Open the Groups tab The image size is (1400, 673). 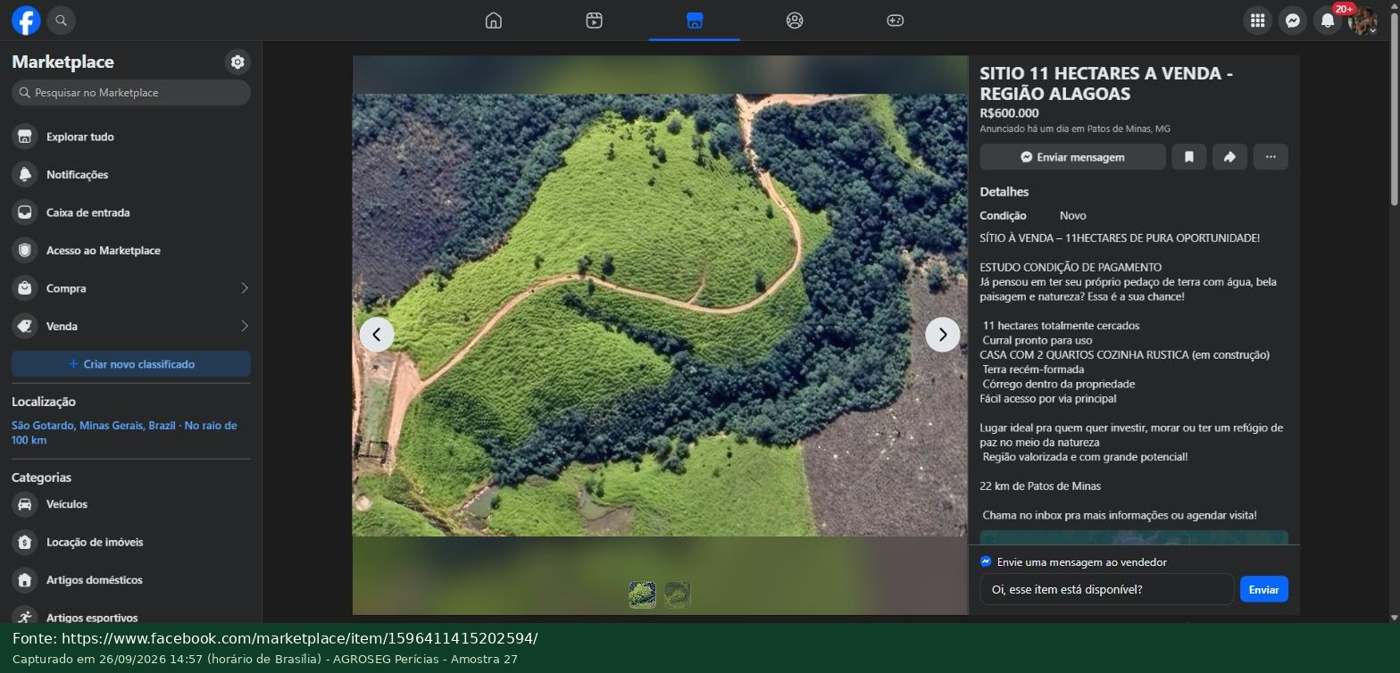[x=795, y=20]
